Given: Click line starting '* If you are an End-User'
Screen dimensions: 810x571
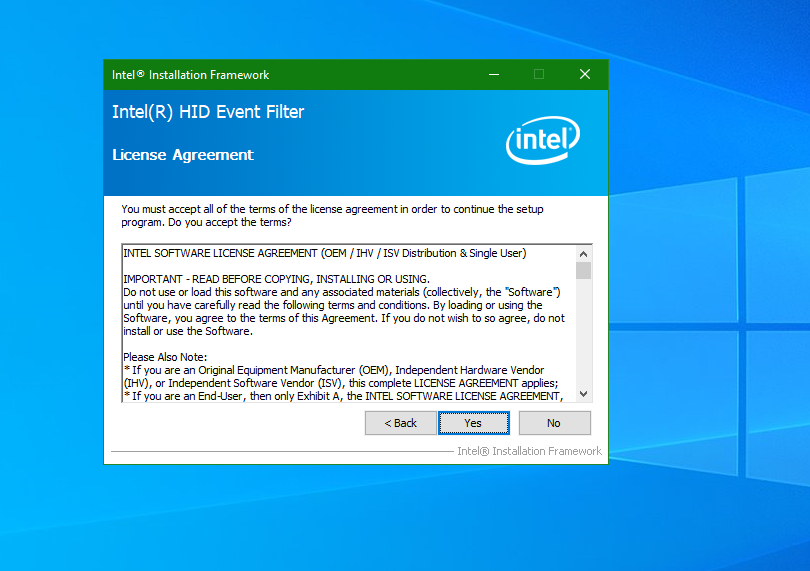Looking at the screenshot, I should [x=344, y=396].
